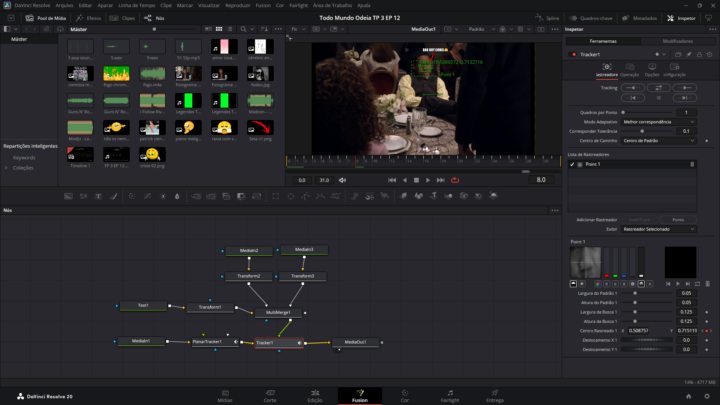The image size is (720, 405).
Task: Toggle the Point 1 tracker checkbox
Action: click(x=573, y=164)
